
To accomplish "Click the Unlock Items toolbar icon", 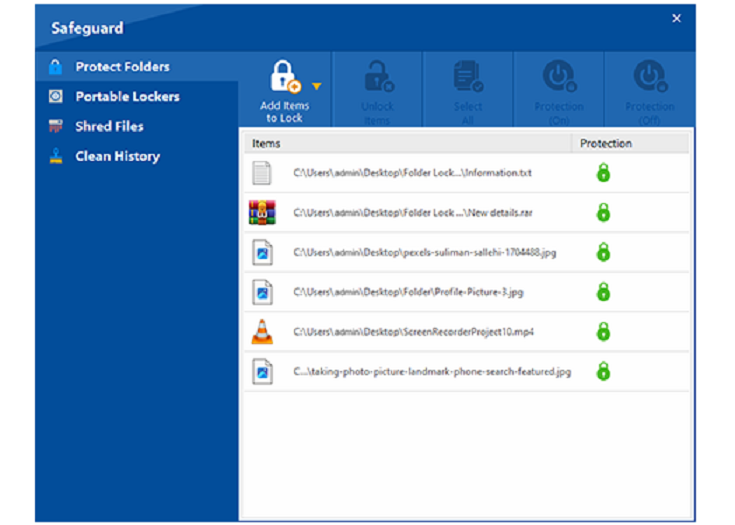I will click(379, 76).
